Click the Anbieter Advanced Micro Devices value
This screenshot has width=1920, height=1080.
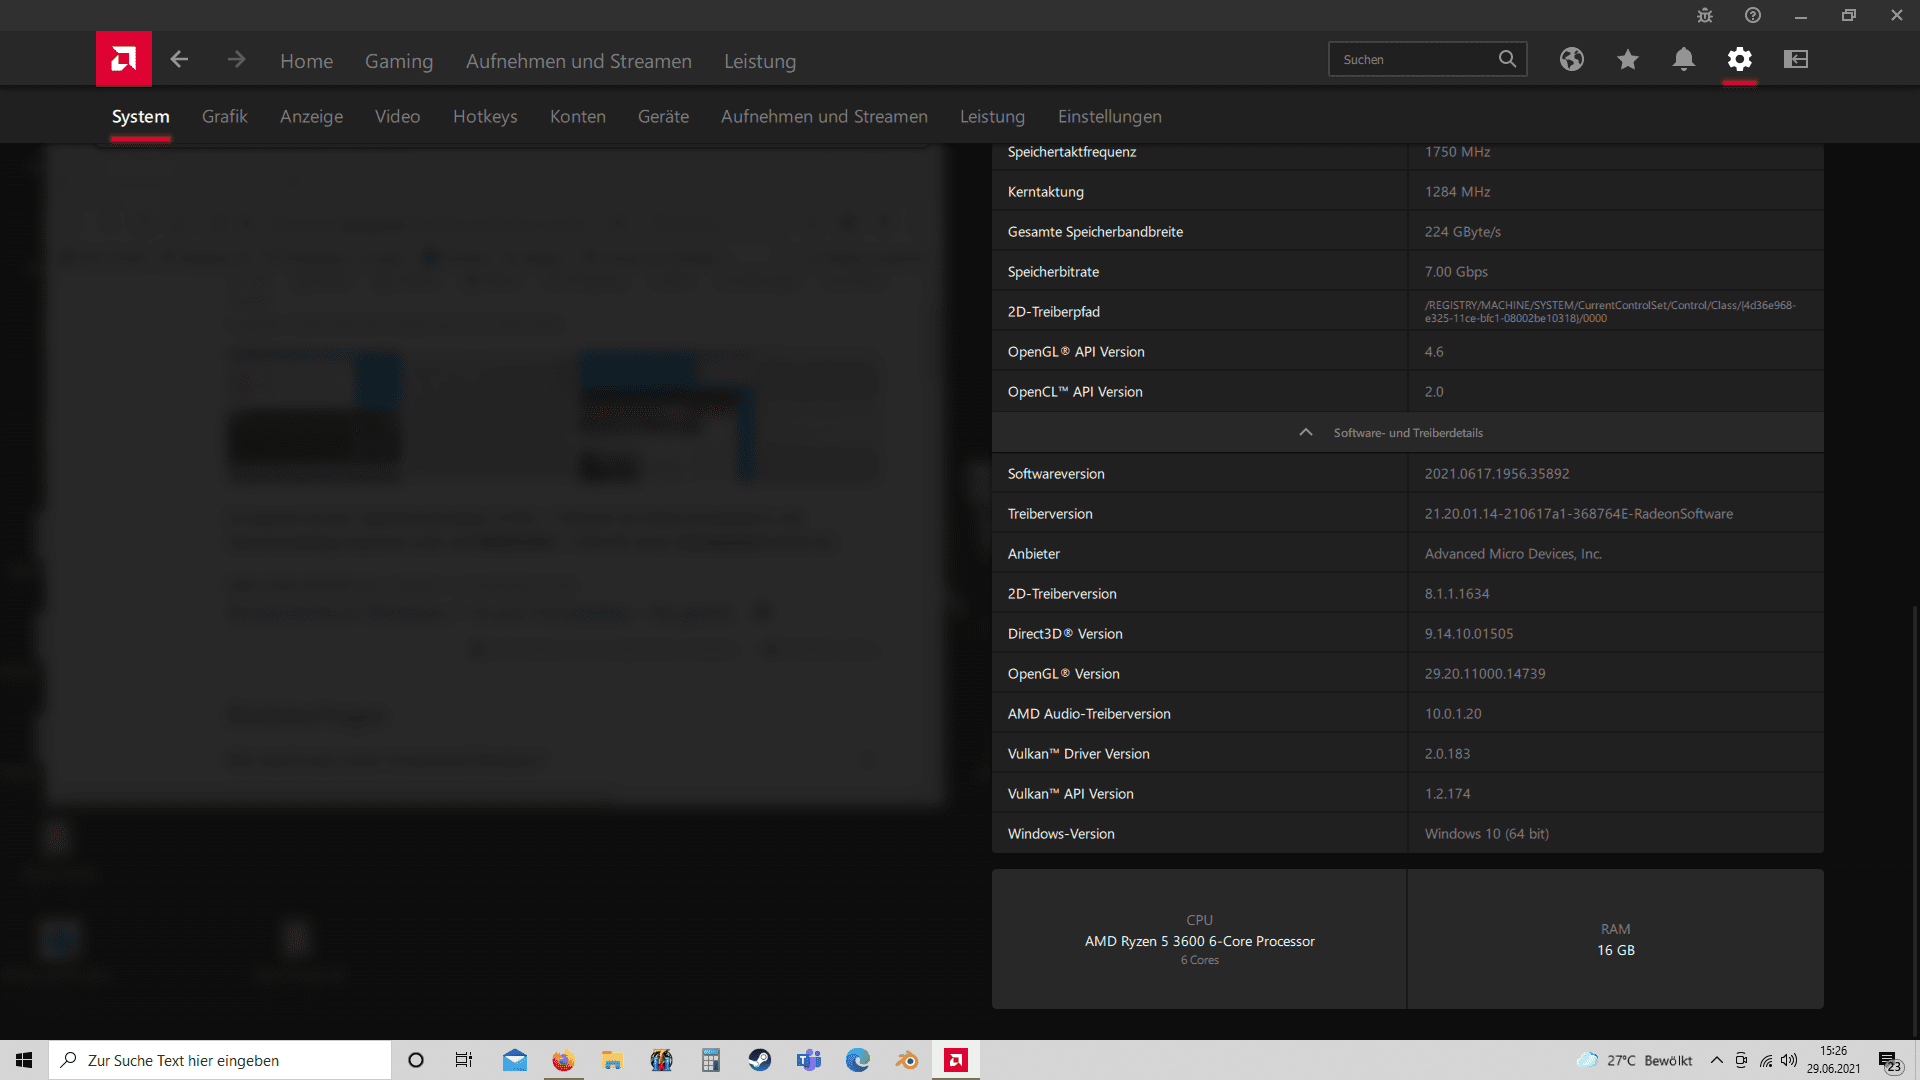pos(1512,553)
